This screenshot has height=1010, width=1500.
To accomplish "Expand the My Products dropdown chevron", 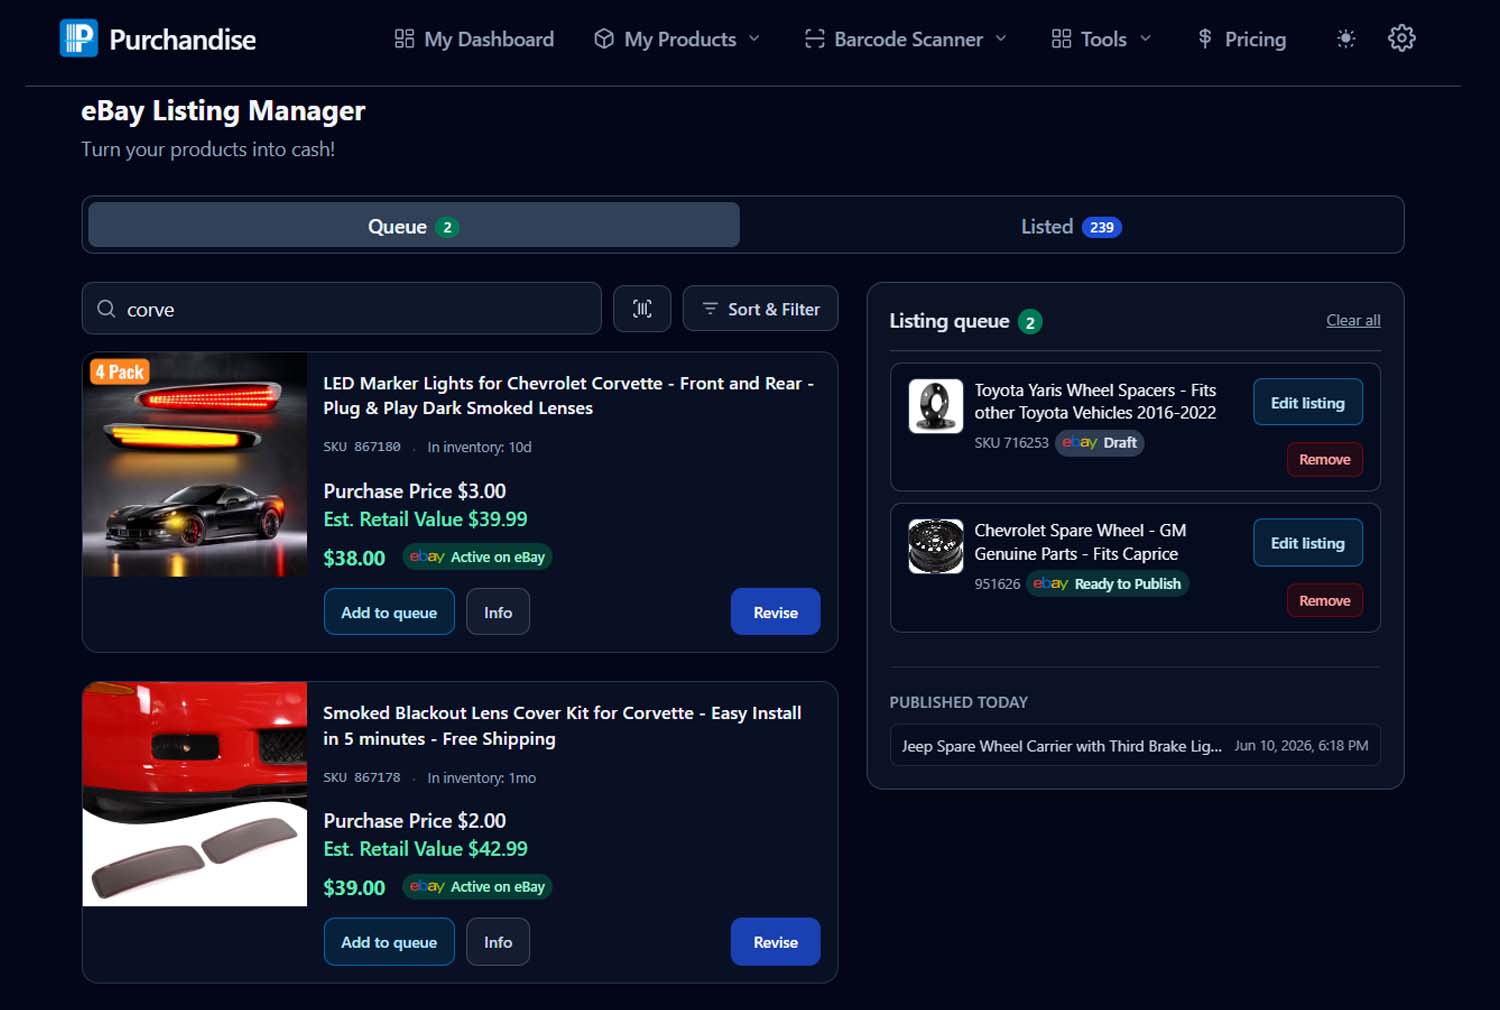I will (754, 39).
